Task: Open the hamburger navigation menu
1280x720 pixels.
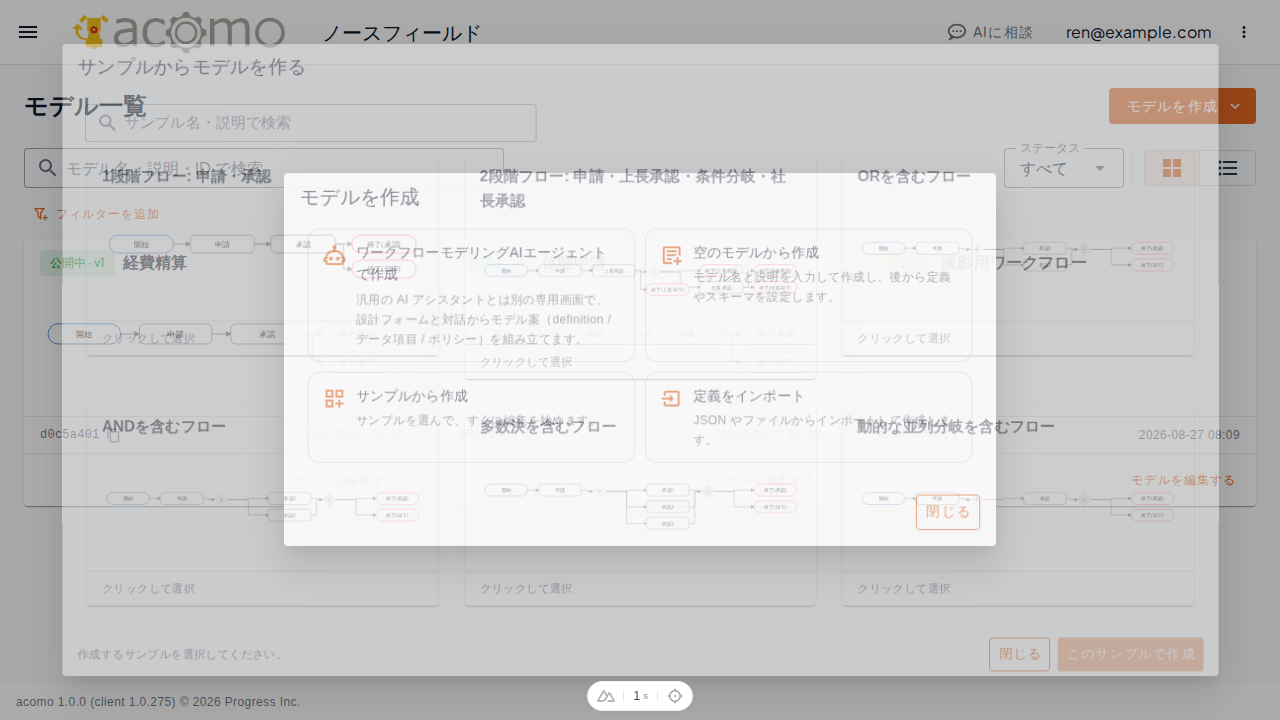Action: click(28, 32)
